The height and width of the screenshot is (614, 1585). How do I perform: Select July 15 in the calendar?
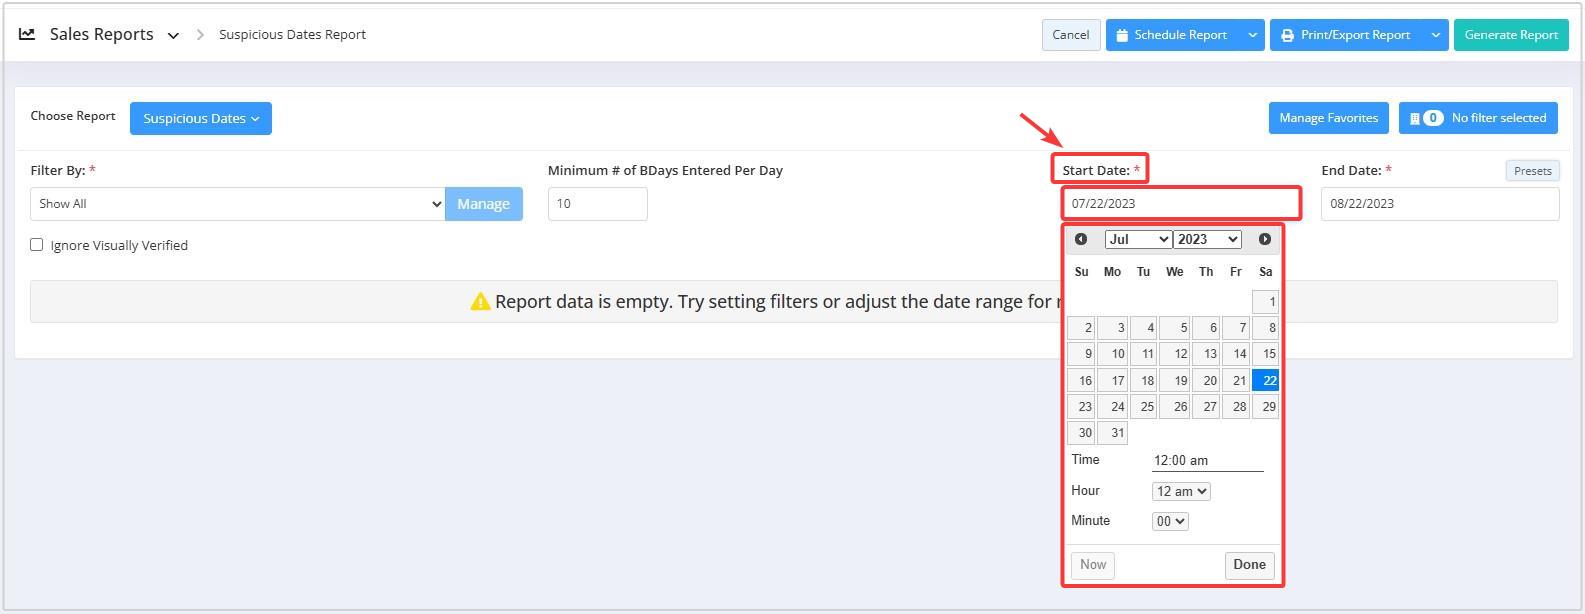pyautogui.click(x=1266, y=354)
